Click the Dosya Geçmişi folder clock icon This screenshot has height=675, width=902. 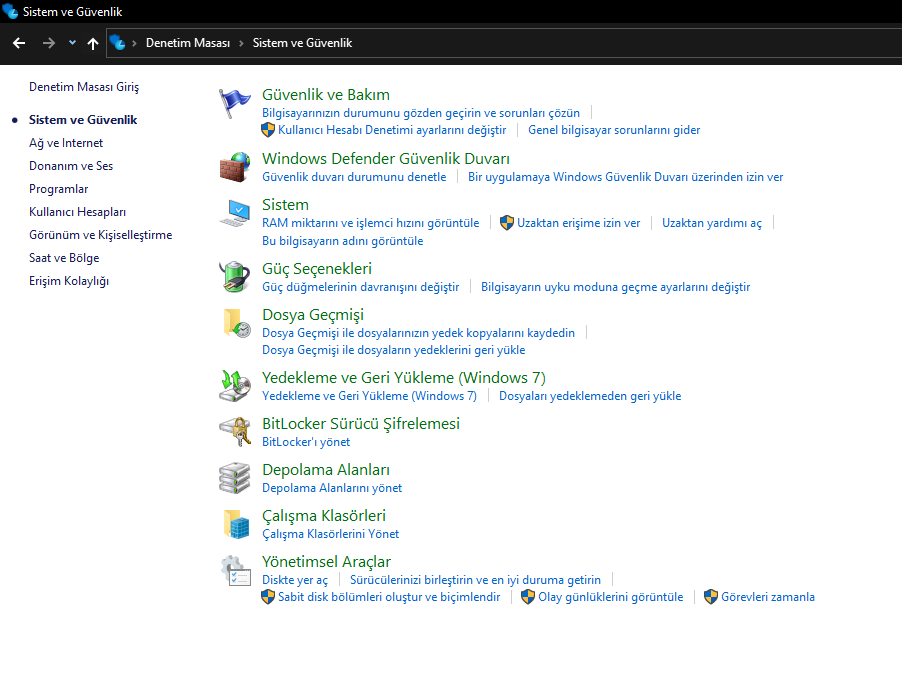click(x=236, y=323)
